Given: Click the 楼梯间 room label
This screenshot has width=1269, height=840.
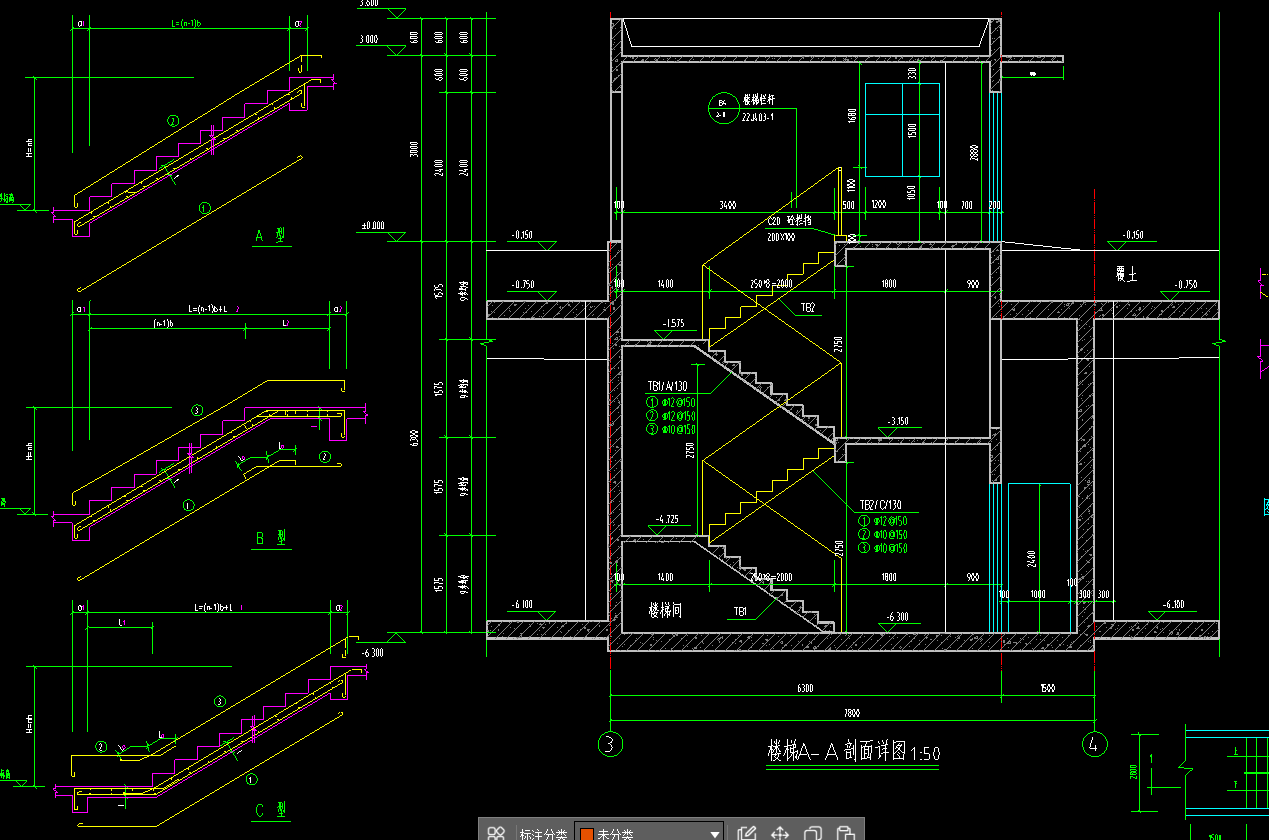Looking at the screenshot, I should 664,610.
